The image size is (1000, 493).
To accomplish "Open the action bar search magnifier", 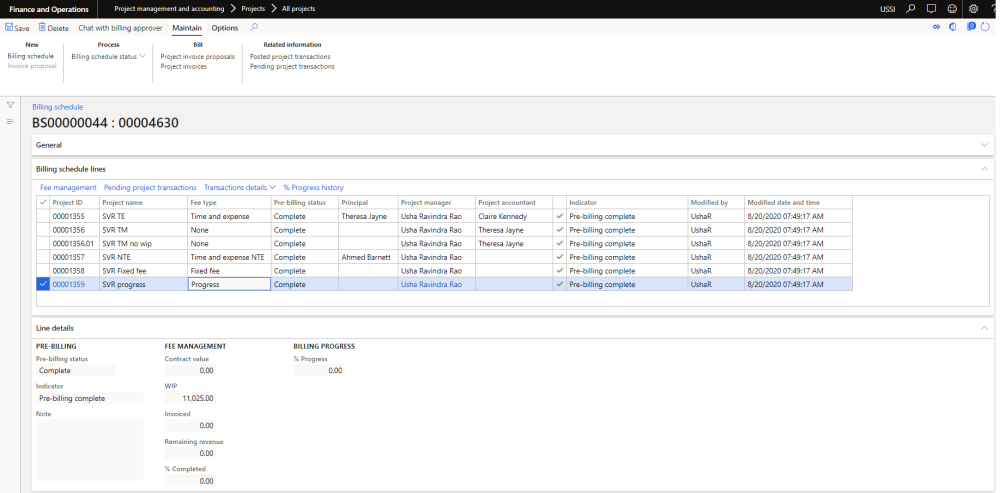I will pos(254,28).
